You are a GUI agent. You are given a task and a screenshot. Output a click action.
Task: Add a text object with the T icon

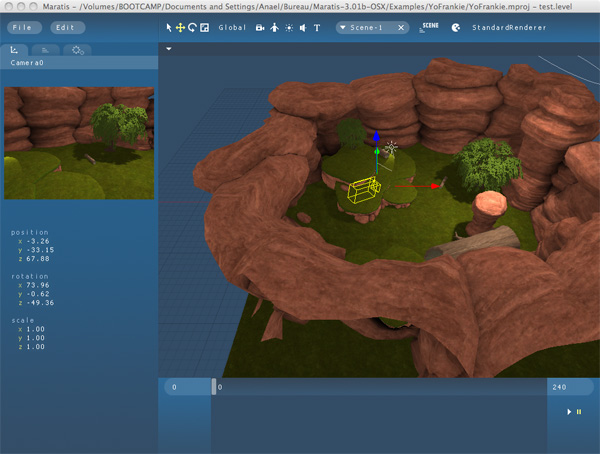[317, 28]
